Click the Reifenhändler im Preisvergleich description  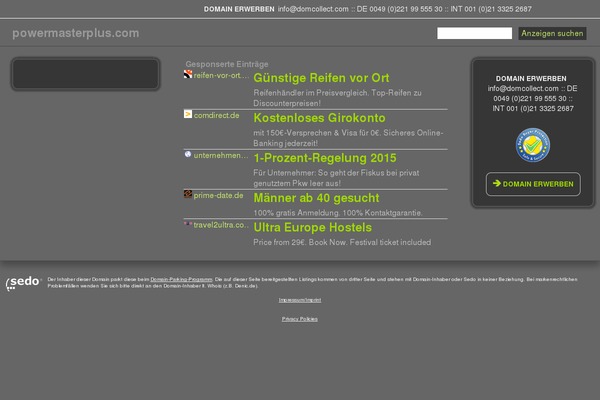338,98
